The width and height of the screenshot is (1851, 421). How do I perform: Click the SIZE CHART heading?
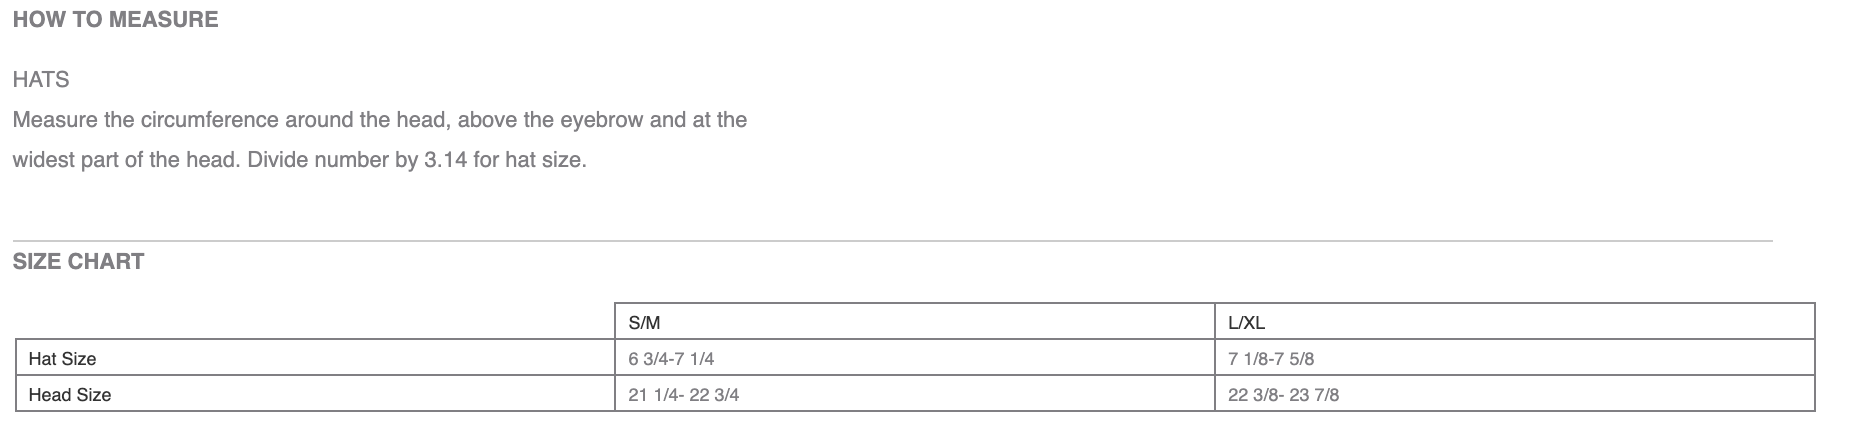(x=78, y=262)
